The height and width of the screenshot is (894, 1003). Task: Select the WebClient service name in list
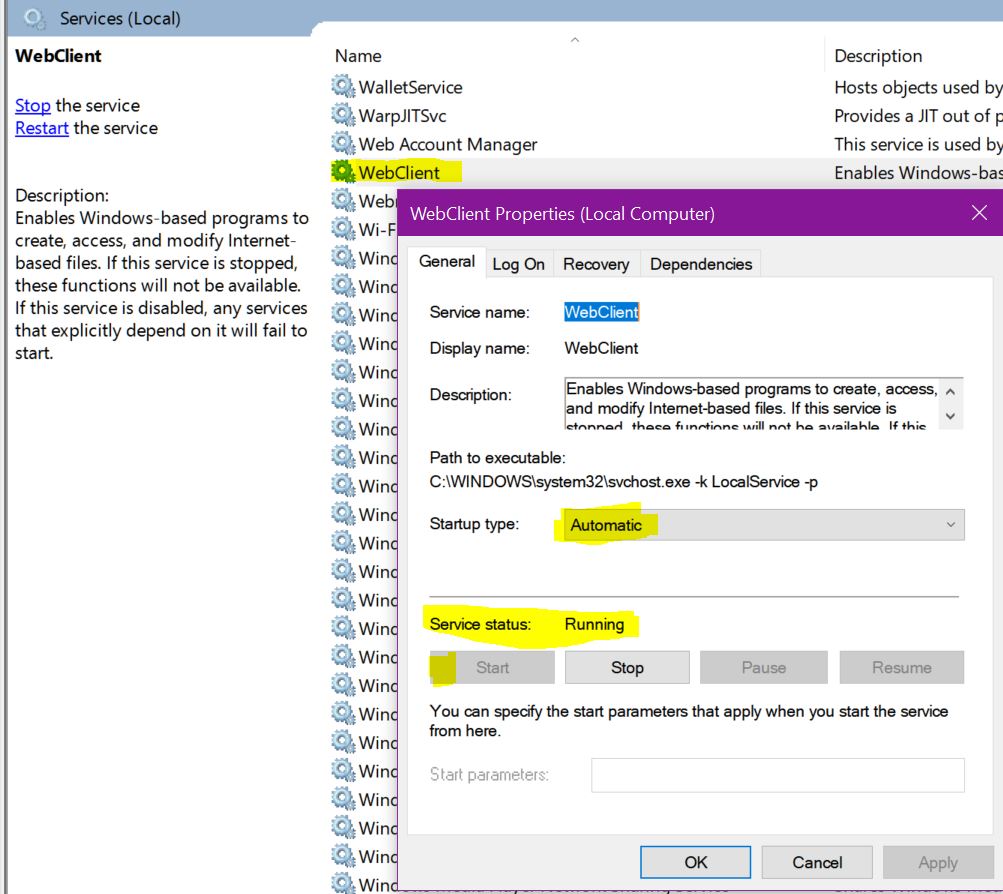399,173
